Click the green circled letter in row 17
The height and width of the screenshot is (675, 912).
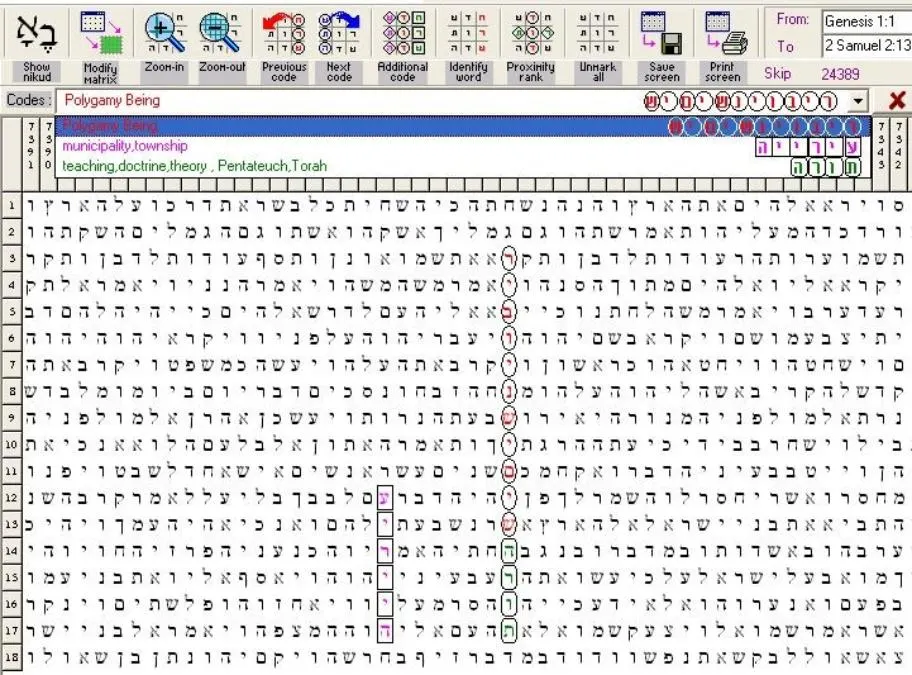pos(508,631)
